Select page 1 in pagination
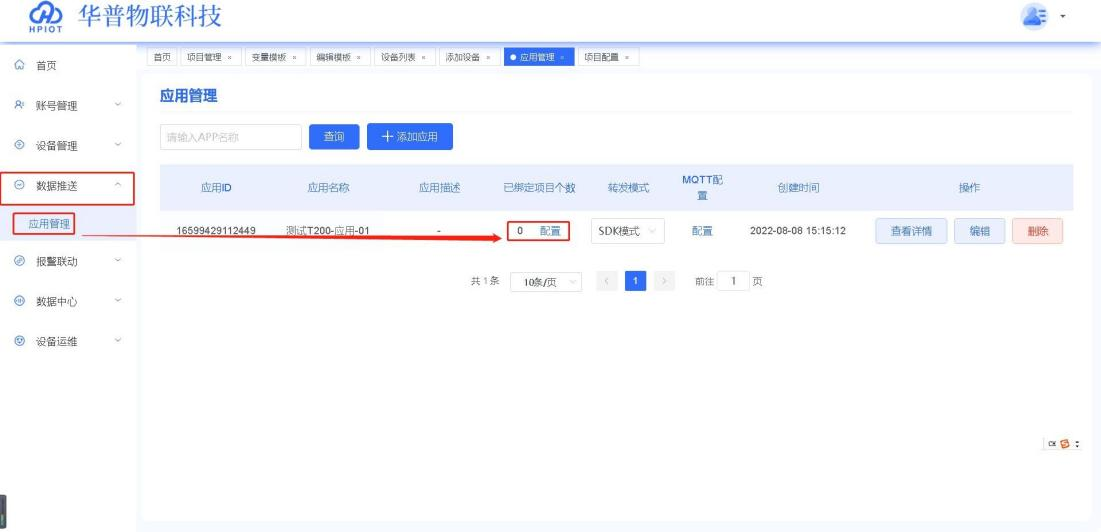The width and height of the screenshot is (1101, 532). [635, 281]
